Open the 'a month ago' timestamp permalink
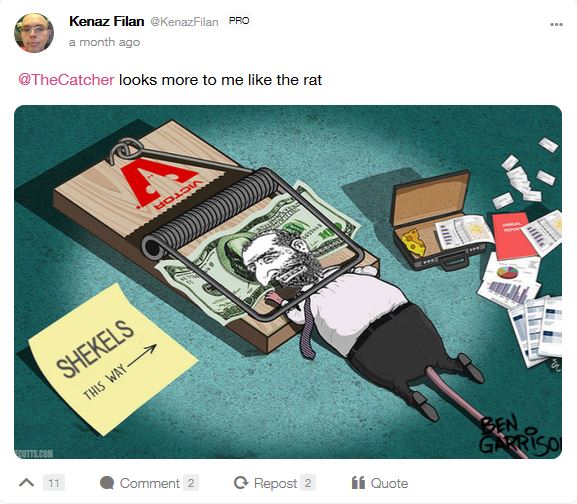The width and height of the screenshot is (577, 504). coord(105,42)
